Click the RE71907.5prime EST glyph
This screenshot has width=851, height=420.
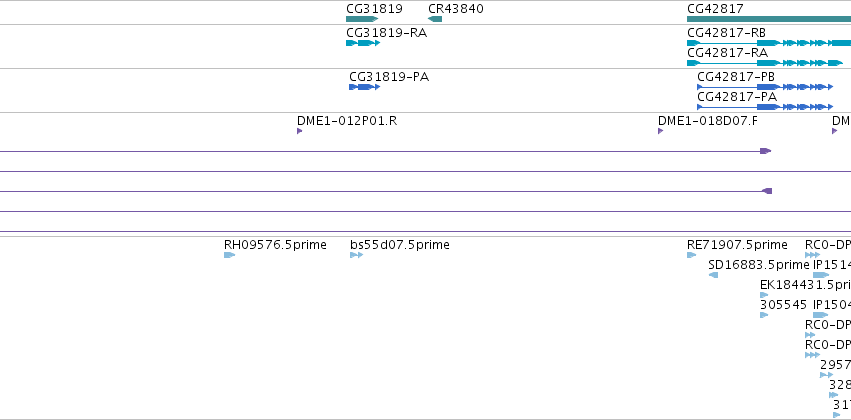tap(691, 255)
